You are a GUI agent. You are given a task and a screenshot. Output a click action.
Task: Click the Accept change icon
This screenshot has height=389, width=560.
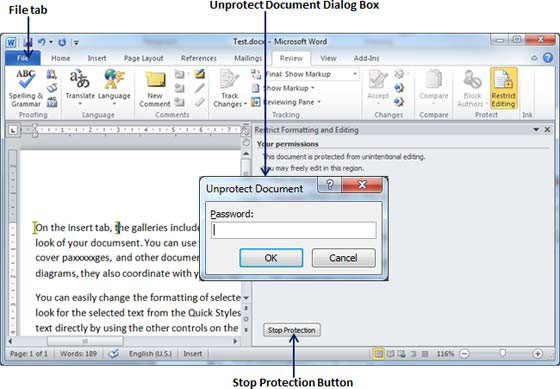[x=378, y=79]
